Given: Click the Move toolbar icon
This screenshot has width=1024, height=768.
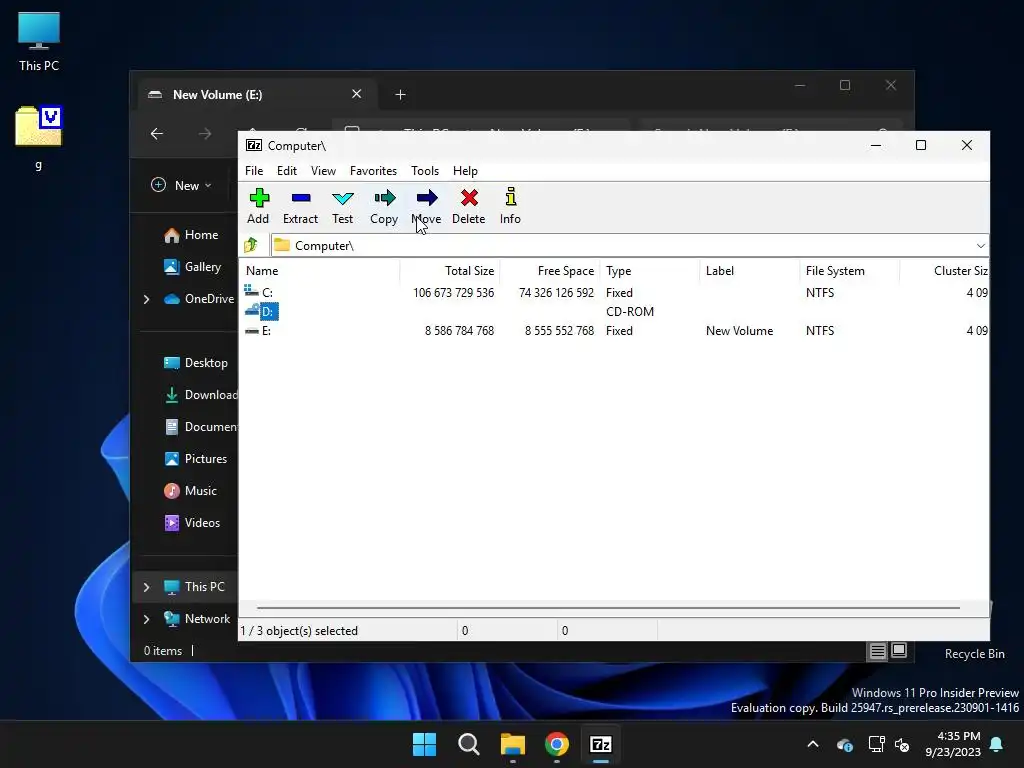Looking at the screenshot, I should click(426, 206).
